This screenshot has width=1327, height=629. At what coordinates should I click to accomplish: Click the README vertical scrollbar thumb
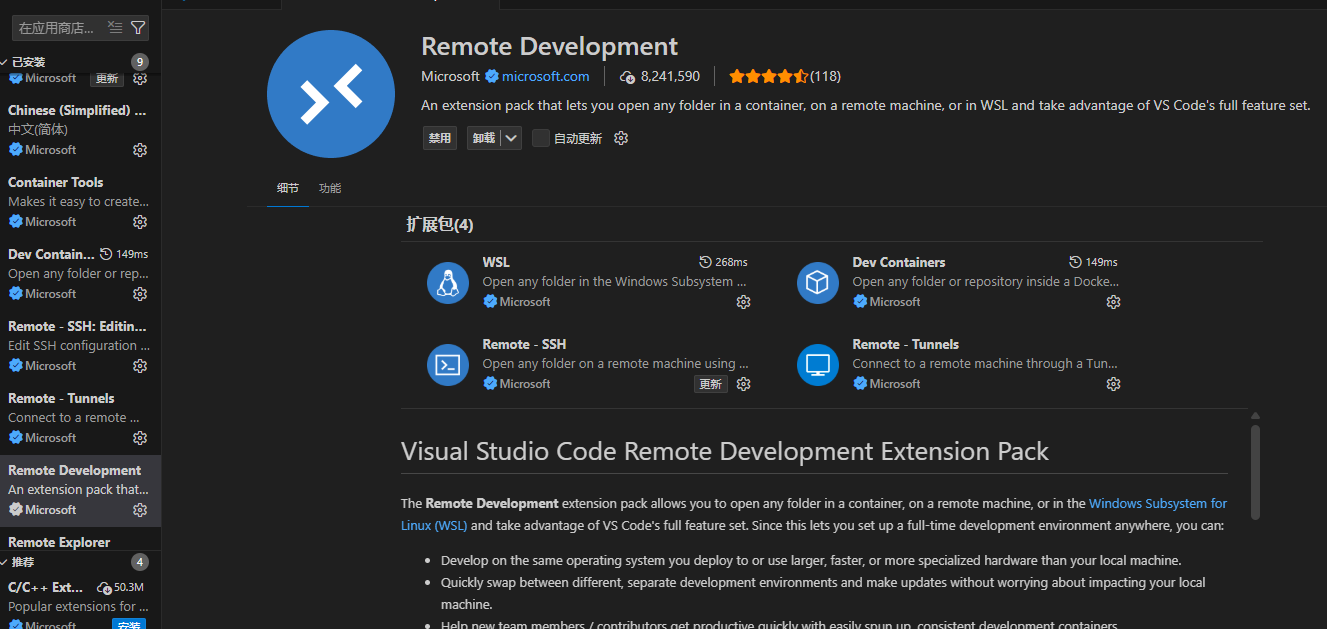pyautogui.click(x=1255, y=471)
